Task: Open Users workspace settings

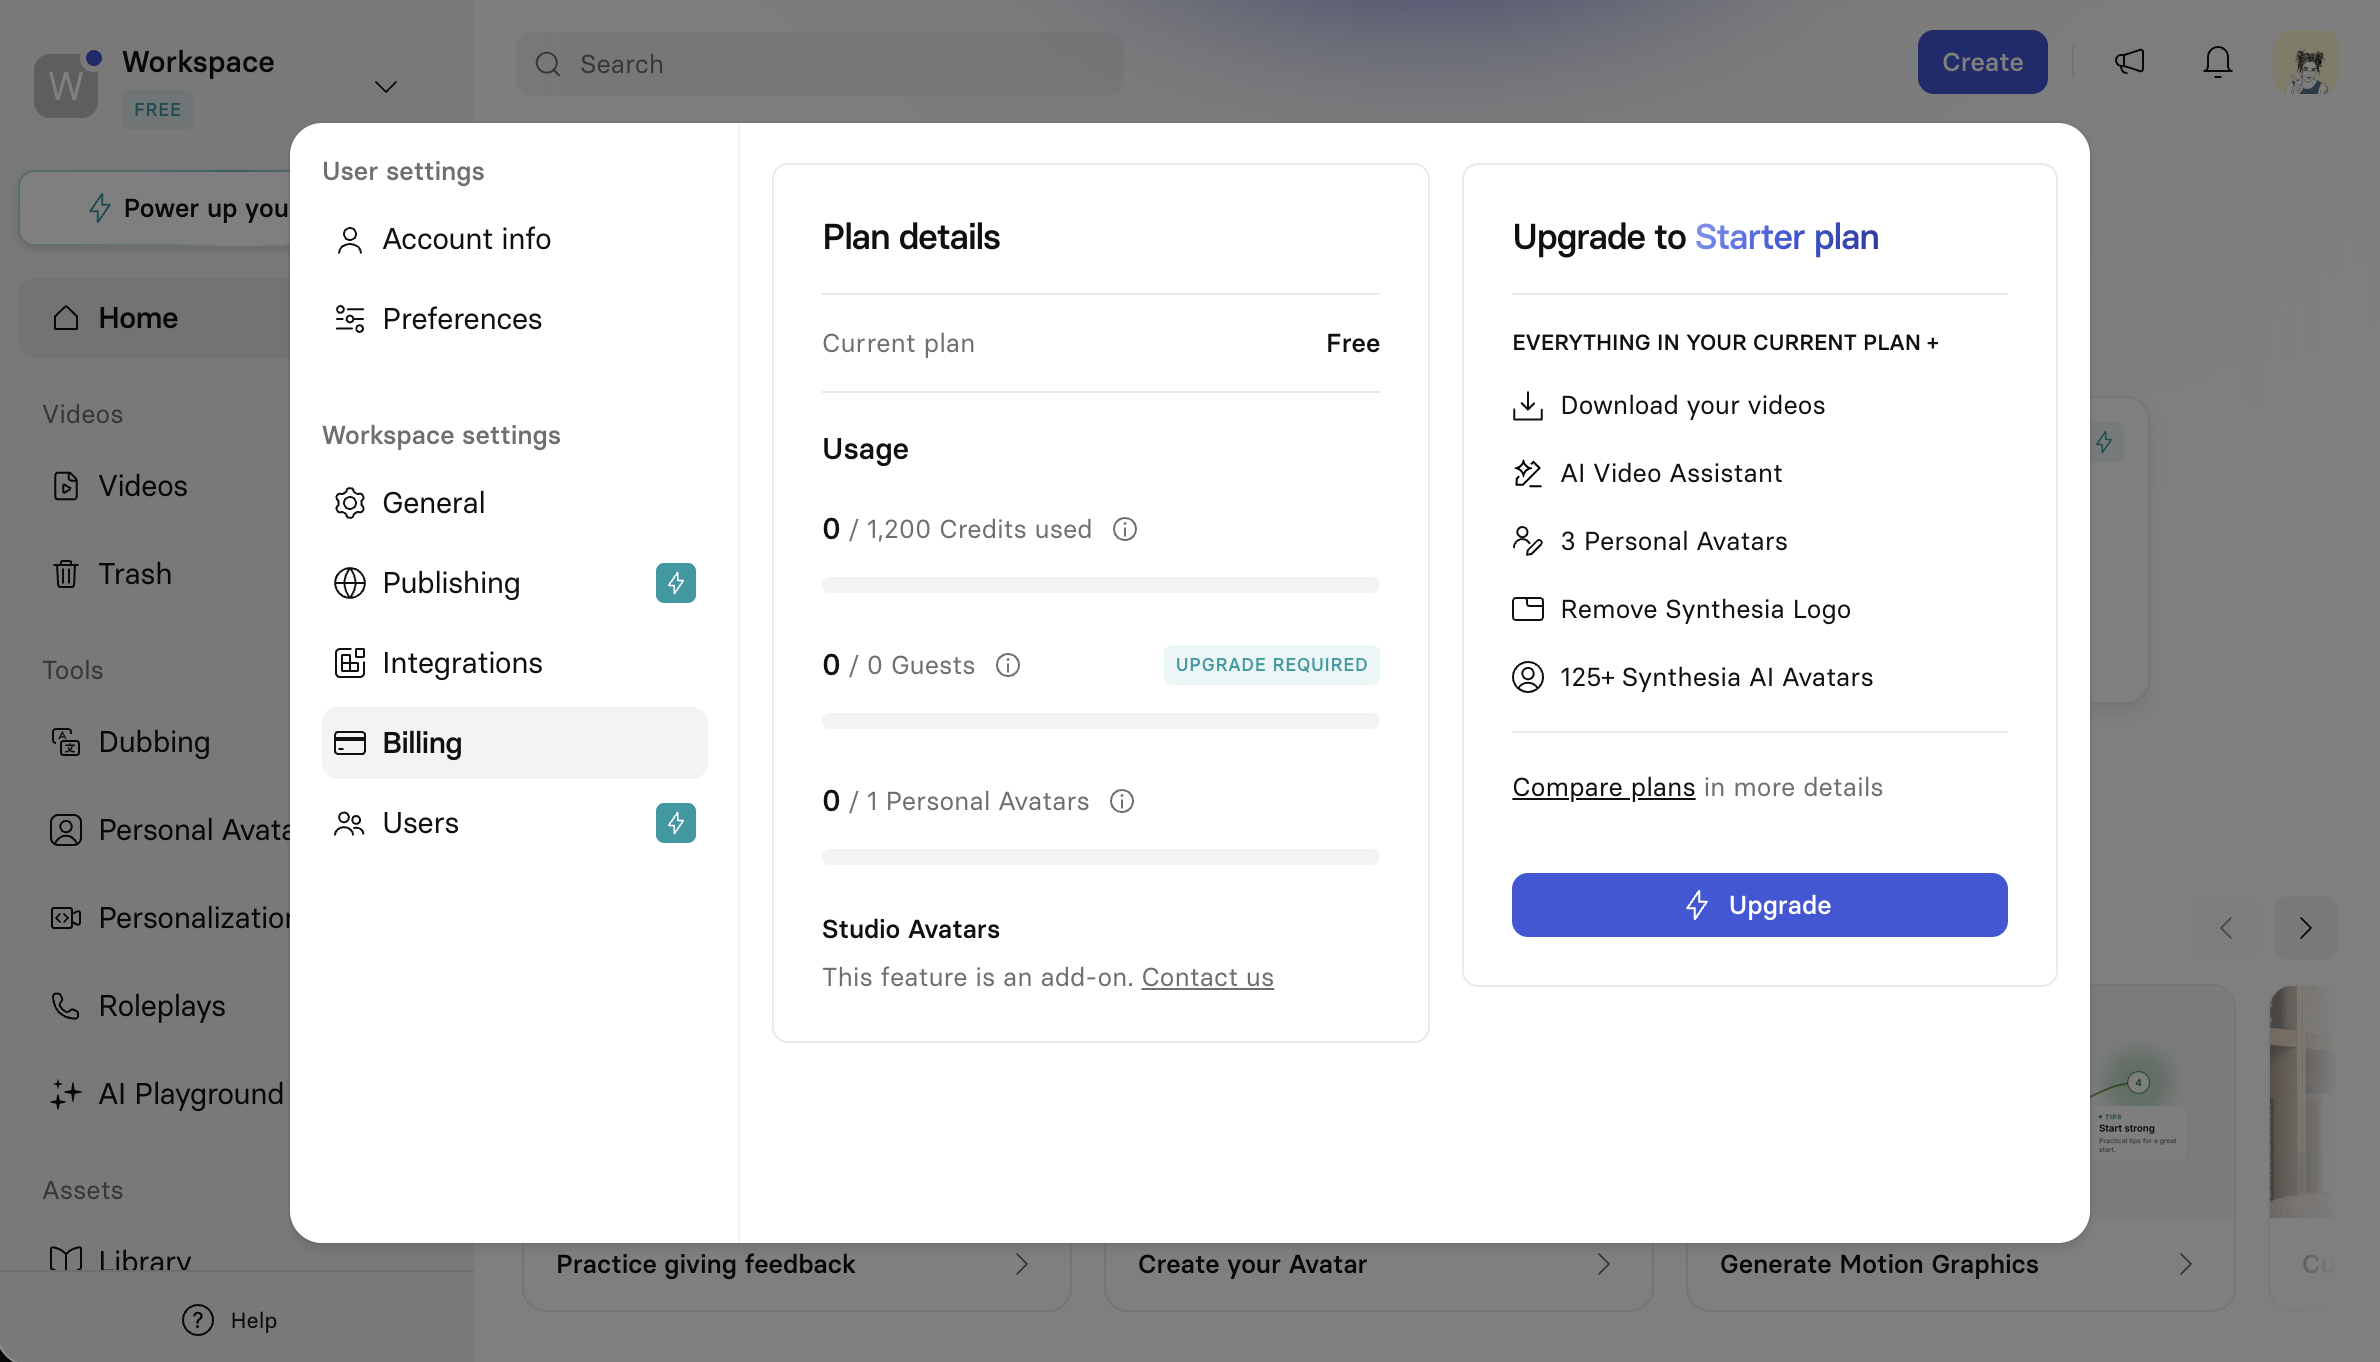Action: (514, 823)
